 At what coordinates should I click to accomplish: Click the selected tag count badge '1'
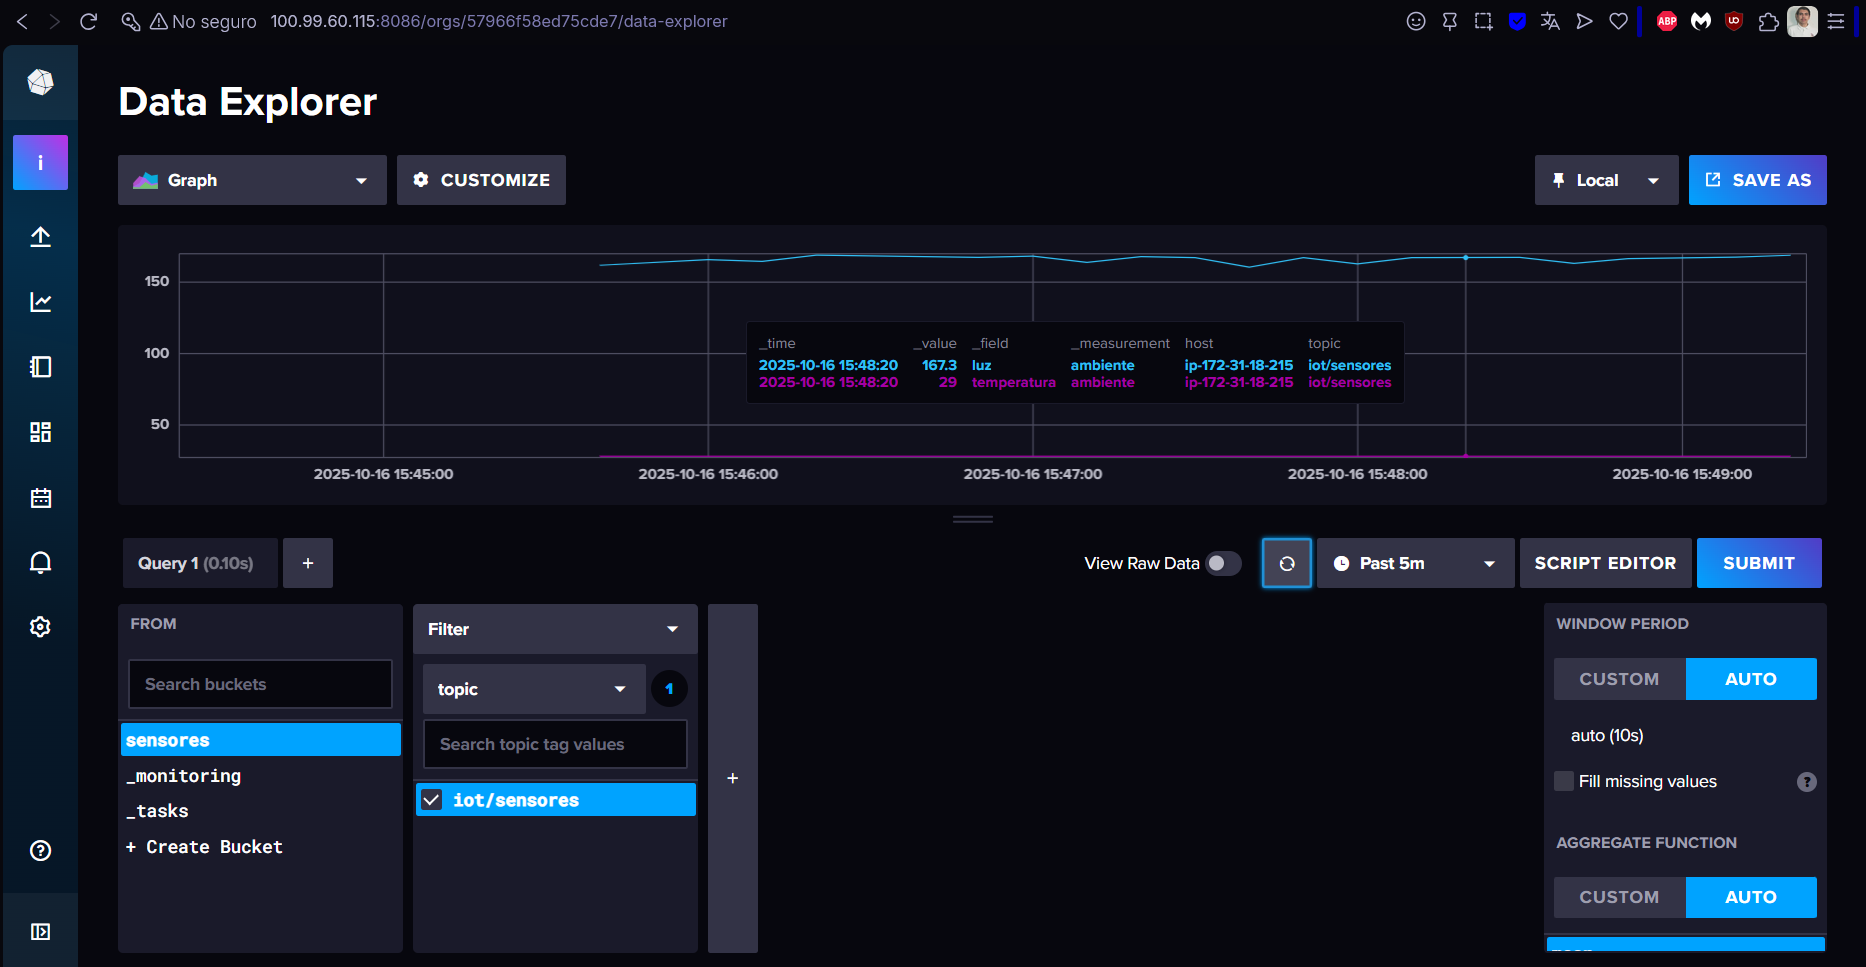669,689
